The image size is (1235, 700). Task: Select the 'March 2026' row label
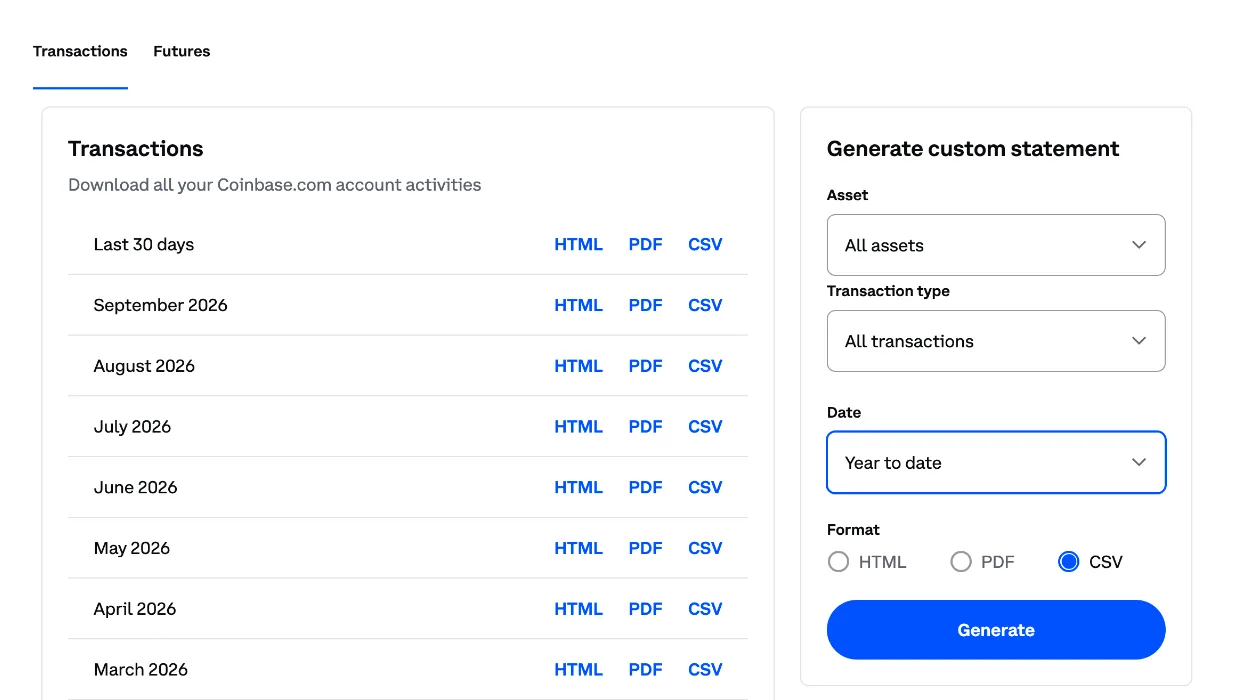click(x=141, y=670)
